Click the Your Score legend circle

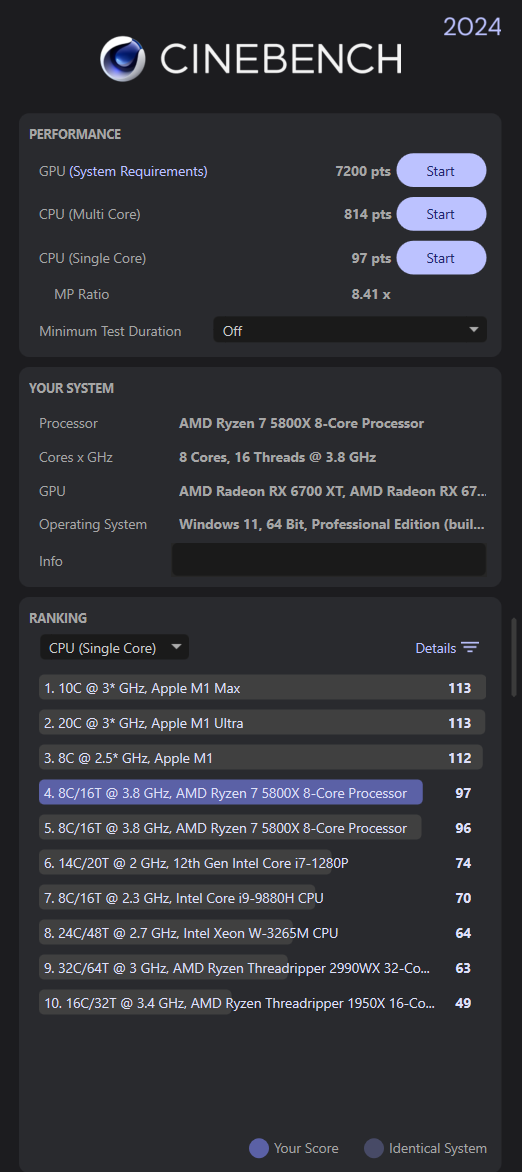(259, 1148)
